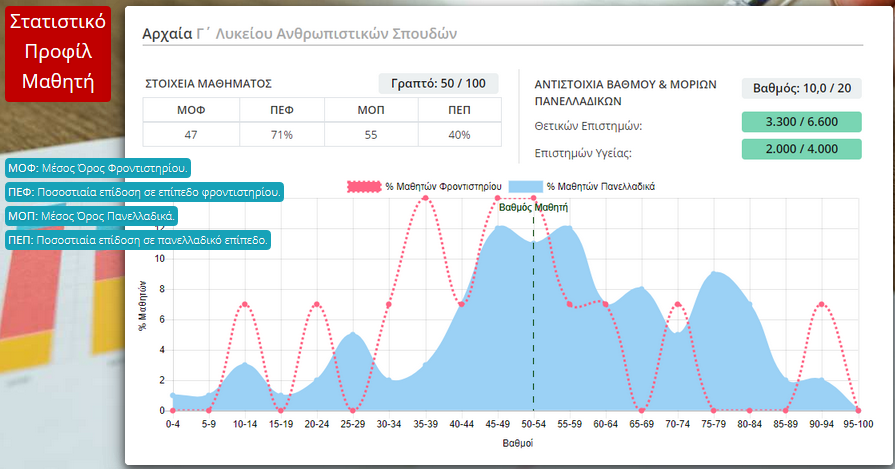
Task: Click the green 2.000 / 4.000 points badge
Action: (x=802, y=149)
